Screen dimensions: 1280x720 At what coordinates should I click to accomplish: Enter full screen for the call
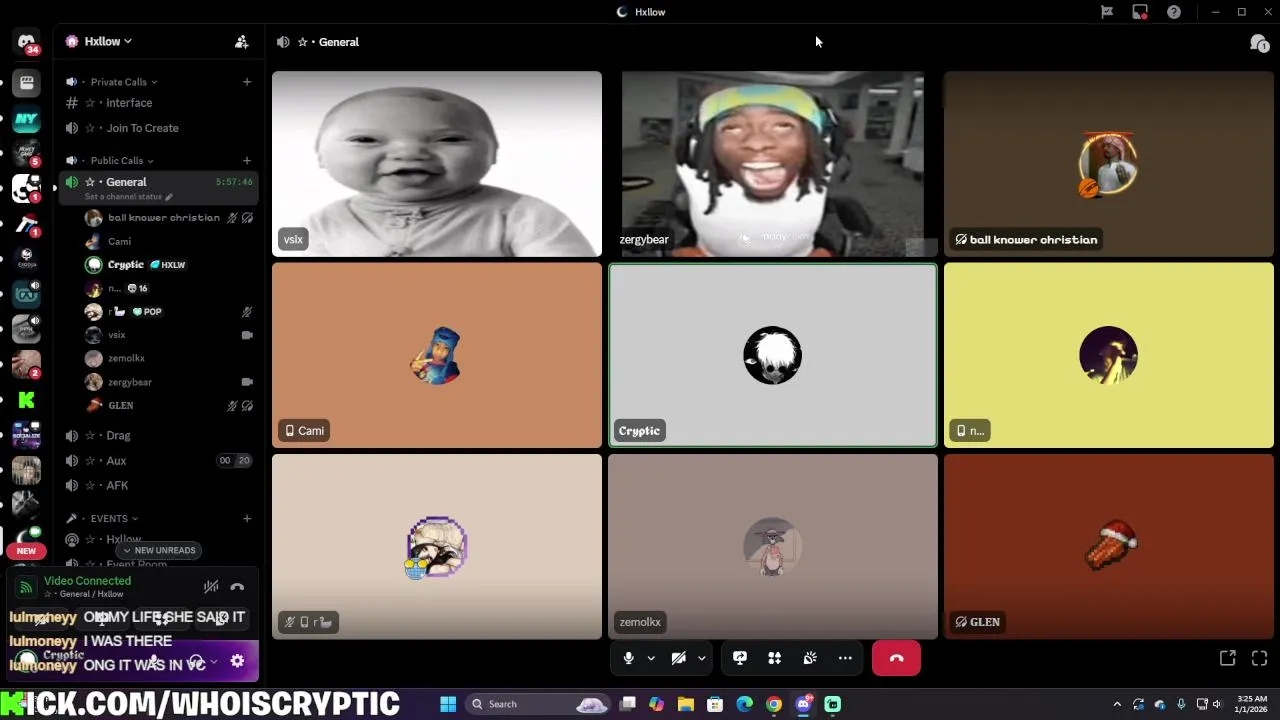click(x=1259, y=658)
